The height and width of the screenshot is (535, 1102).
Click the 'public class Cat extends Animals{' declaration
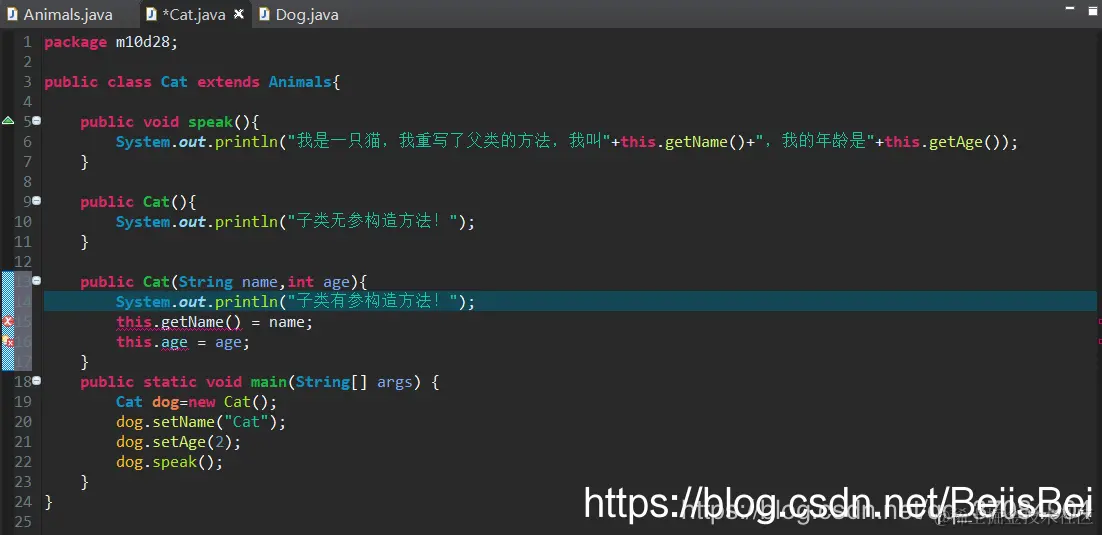192,82
